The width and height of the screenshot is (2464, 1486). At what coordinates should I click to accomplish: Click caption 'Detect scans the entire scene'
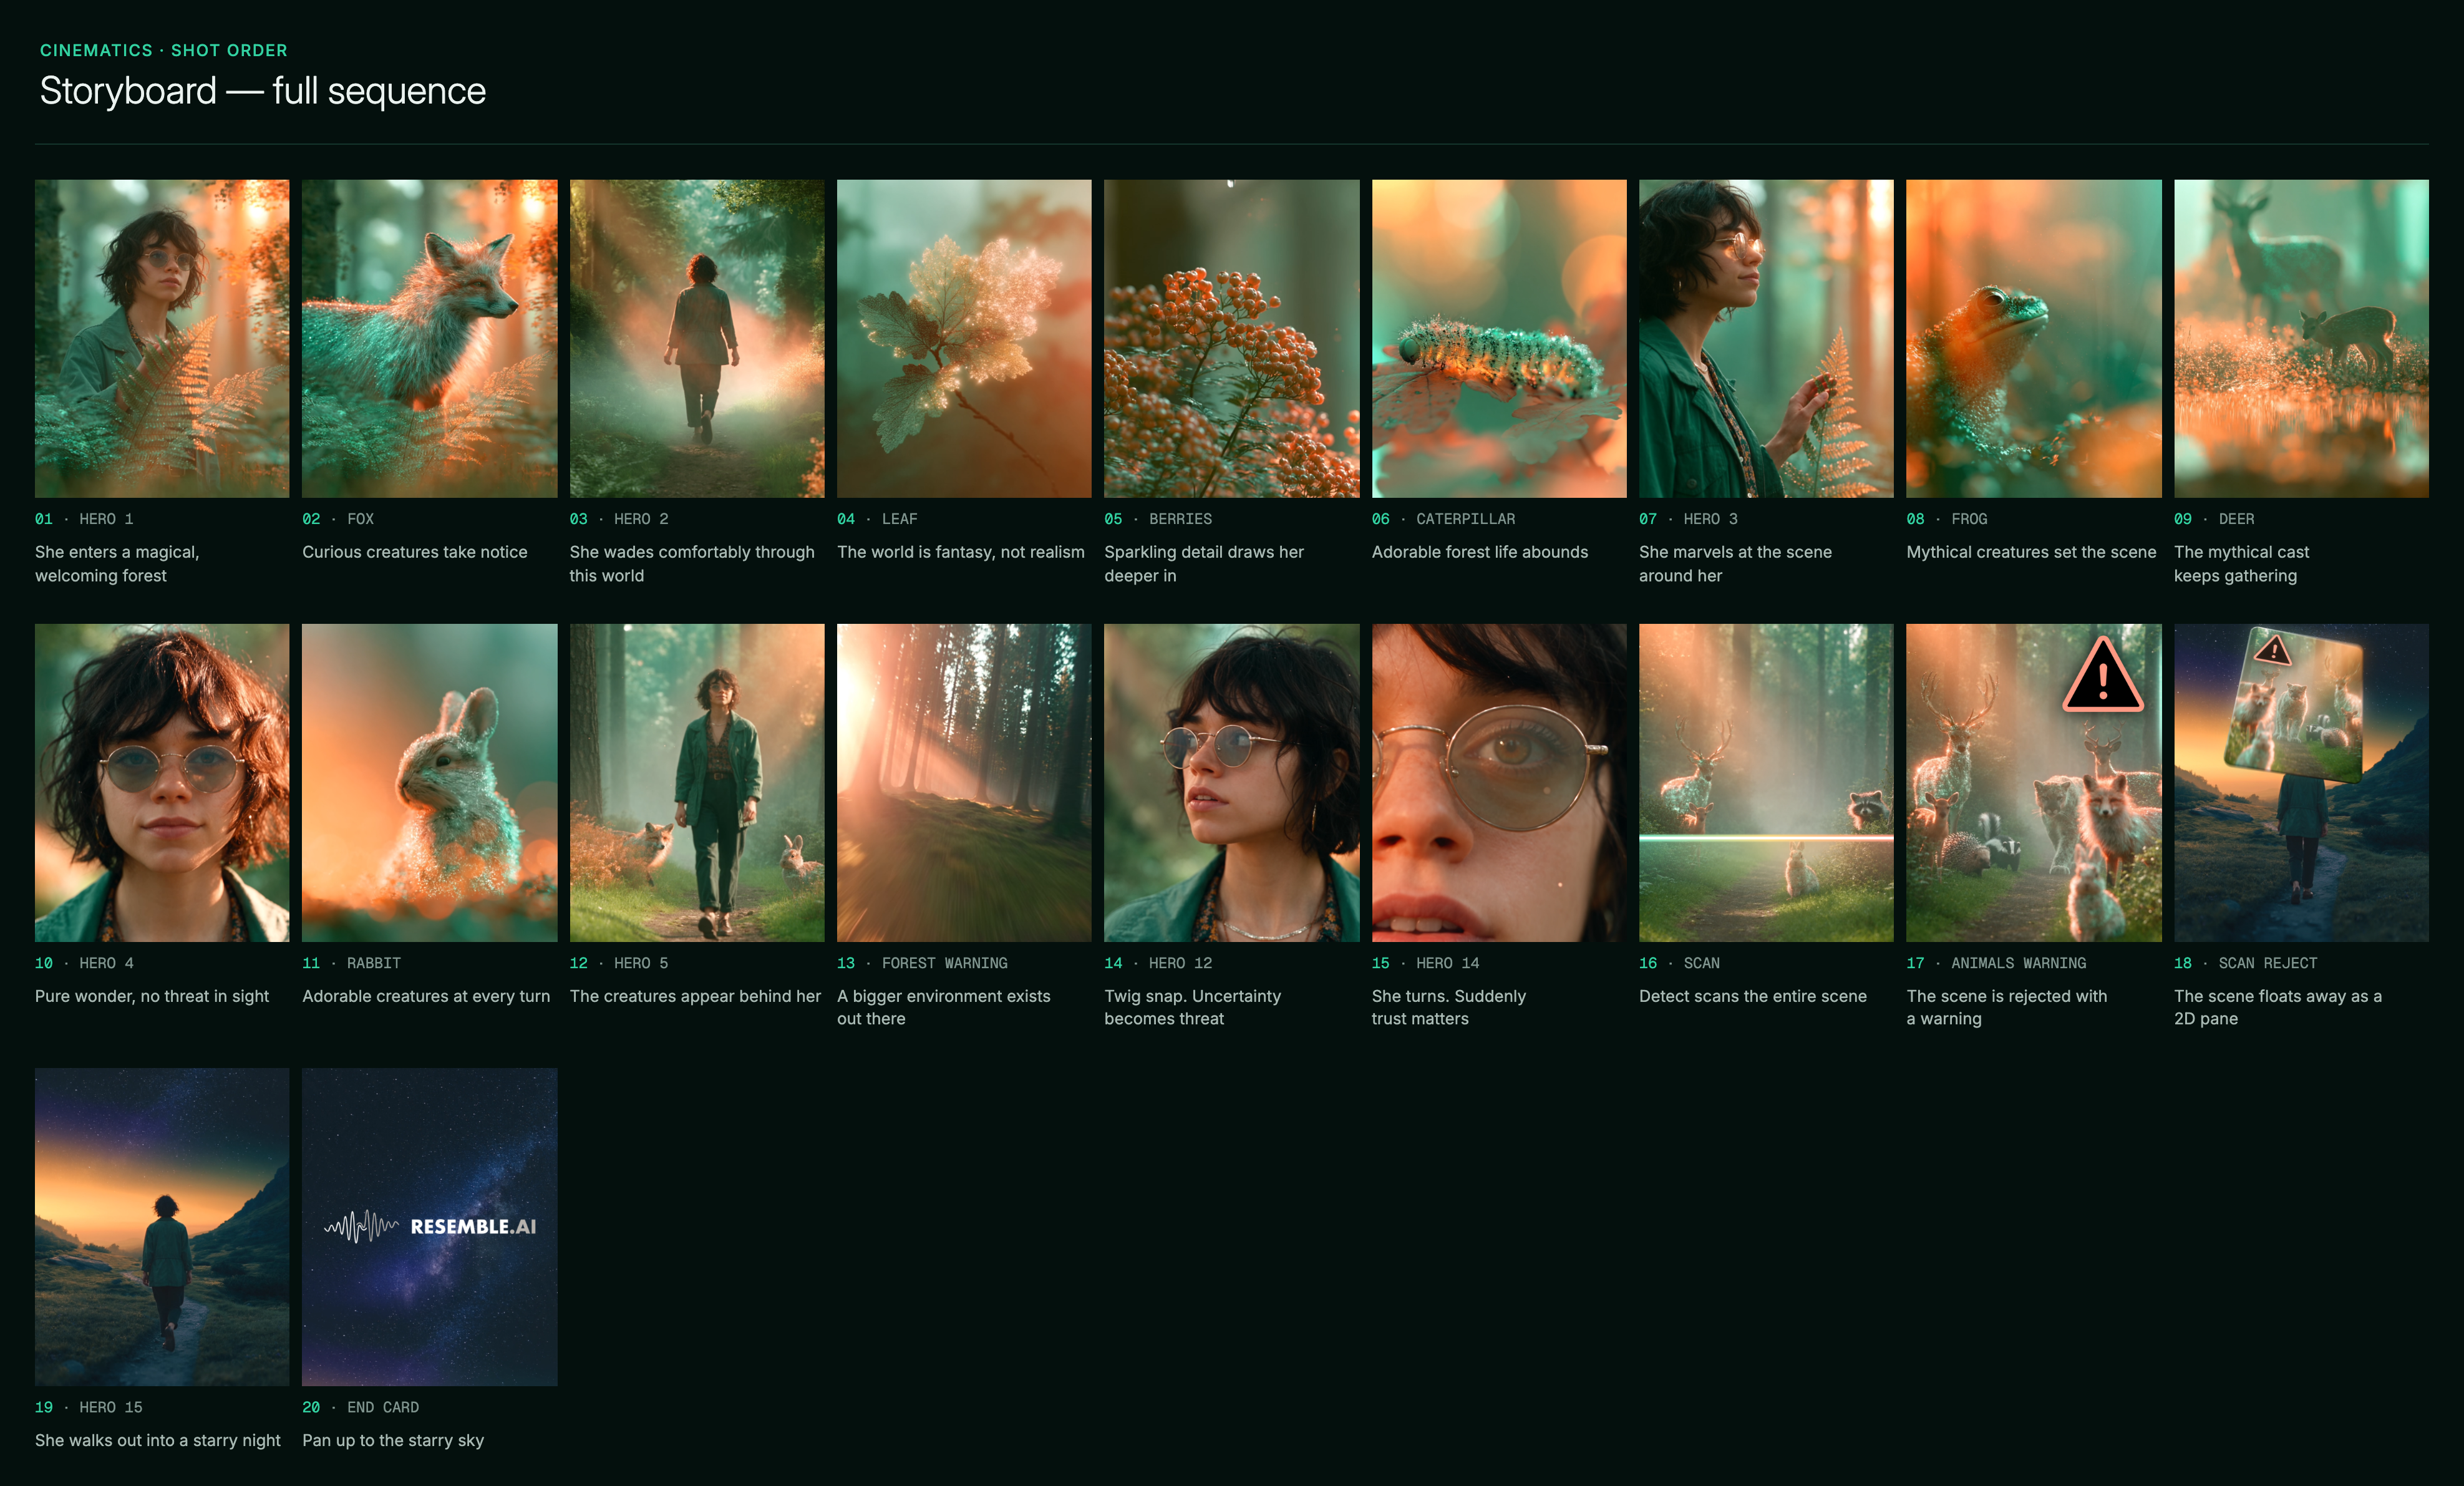click(1753, 996)
